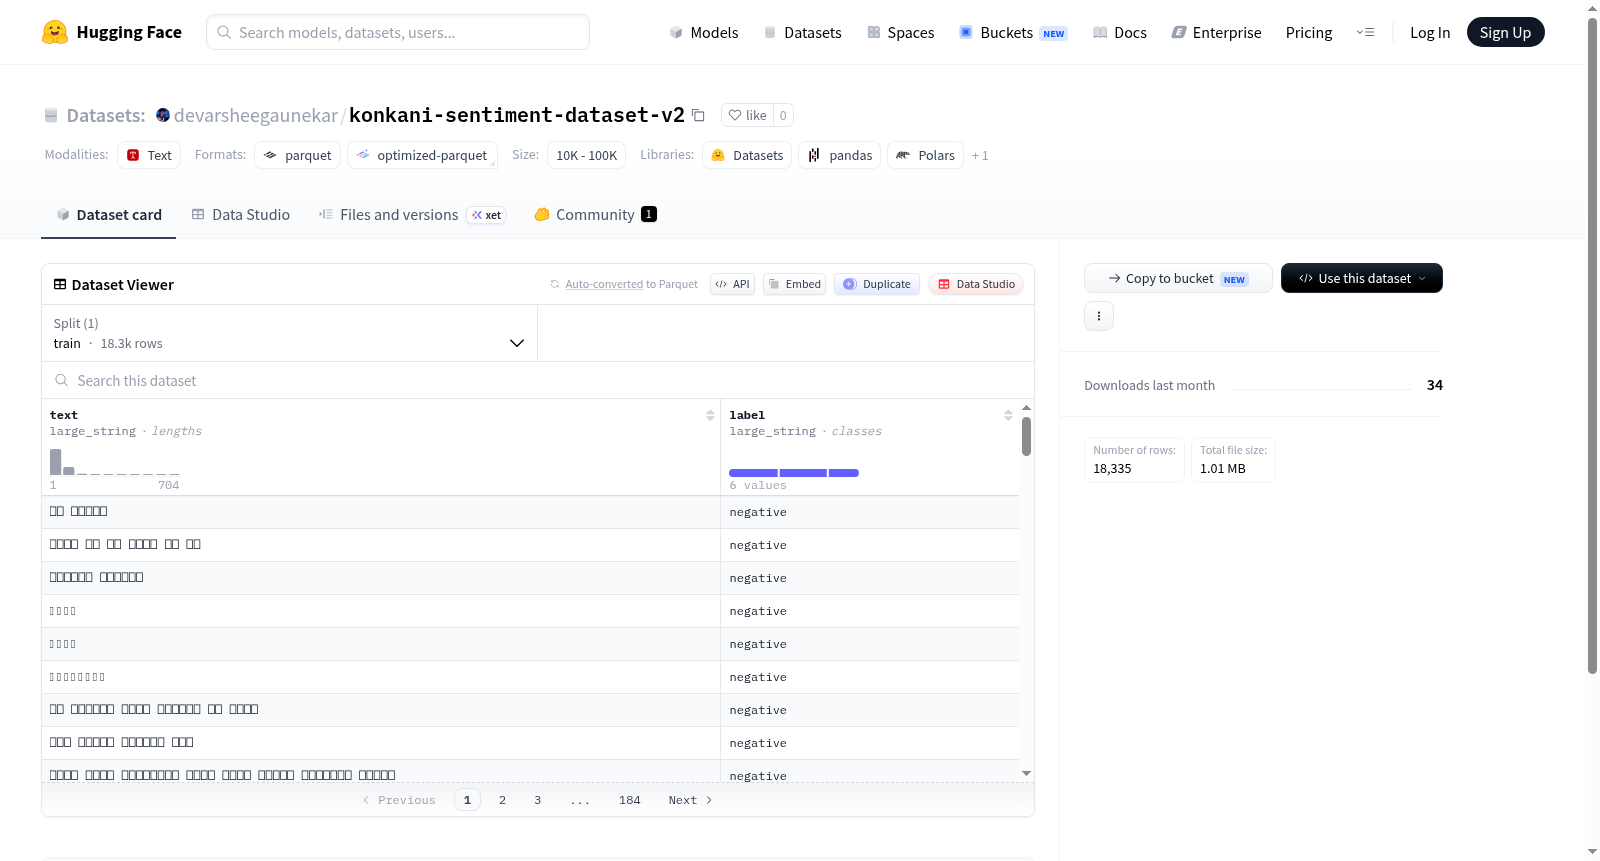Go to page 1 of results

467,800
